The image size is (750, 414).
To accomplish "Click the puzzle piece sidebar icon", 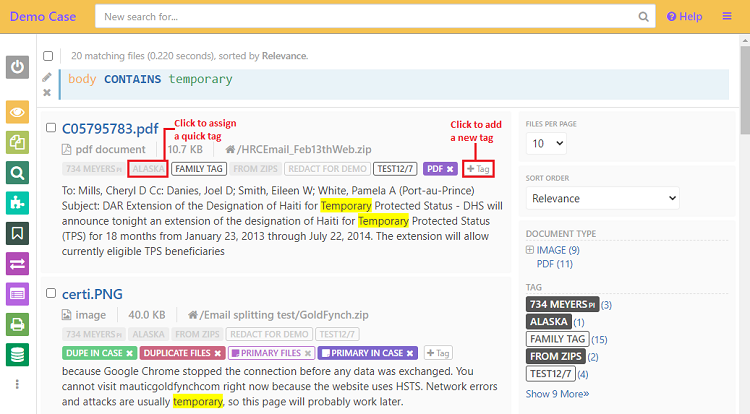I will tap(18, 203).
